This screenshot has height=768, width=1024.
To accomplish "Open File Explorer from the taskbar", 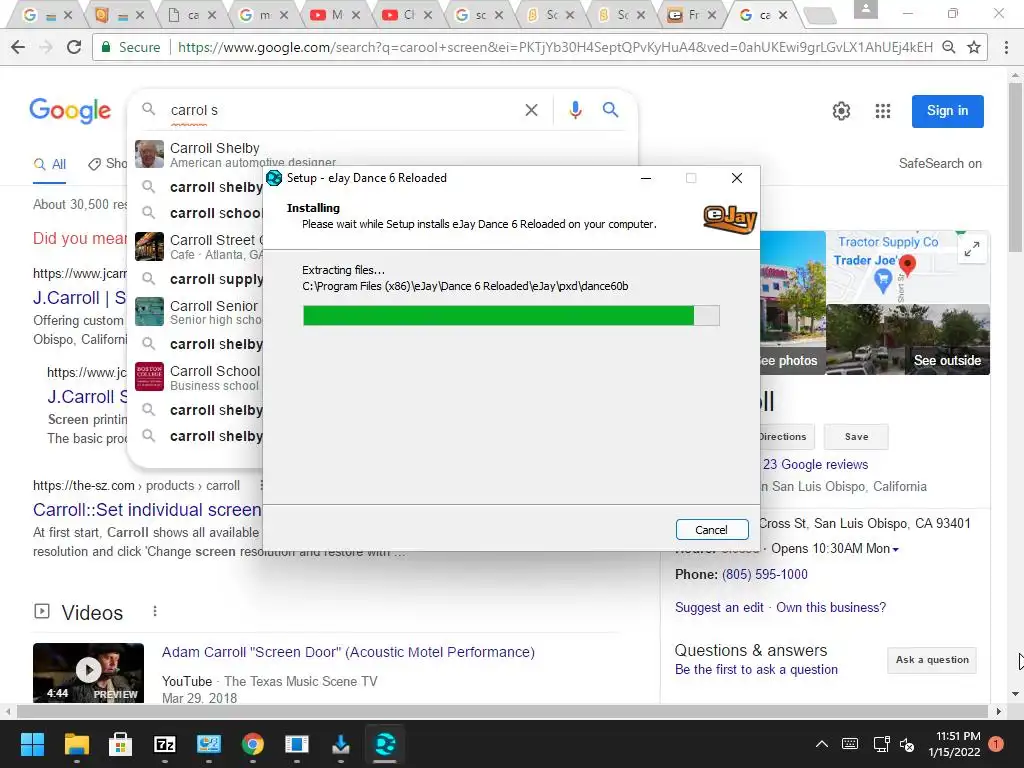I will point(76,744).
